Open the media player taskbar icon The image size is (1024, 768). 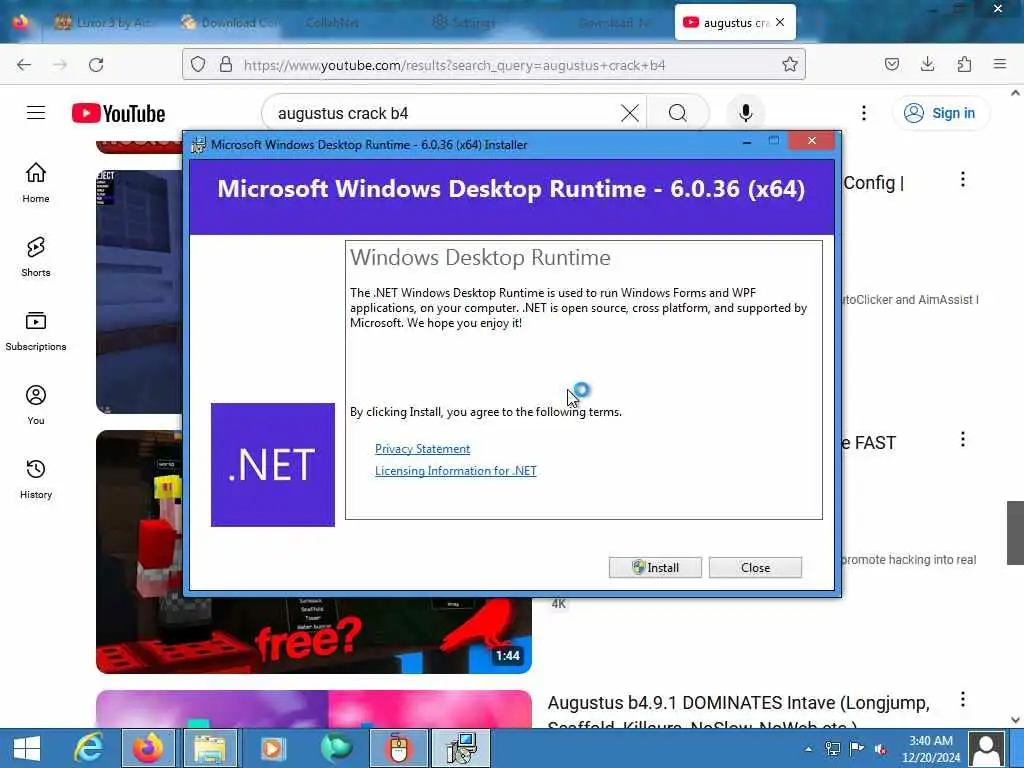(x=272, y=748)
